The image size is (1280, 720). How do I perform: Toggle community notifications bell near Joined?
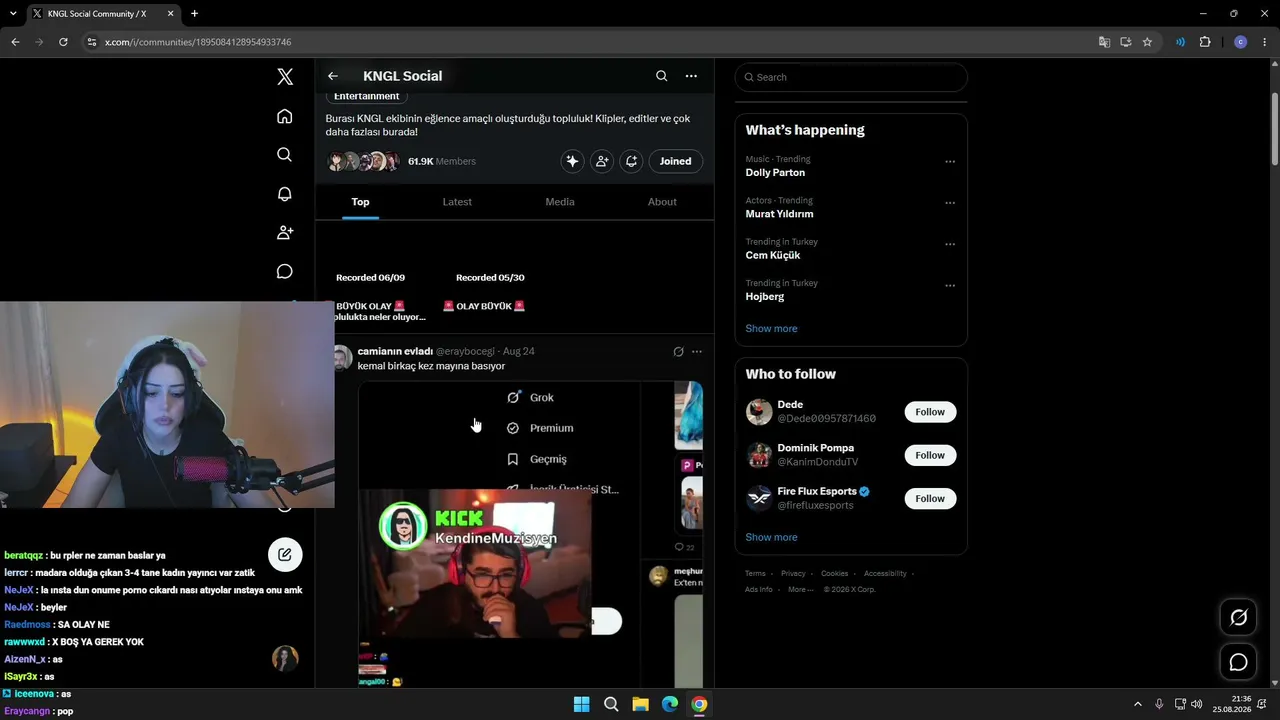(631, 161)
